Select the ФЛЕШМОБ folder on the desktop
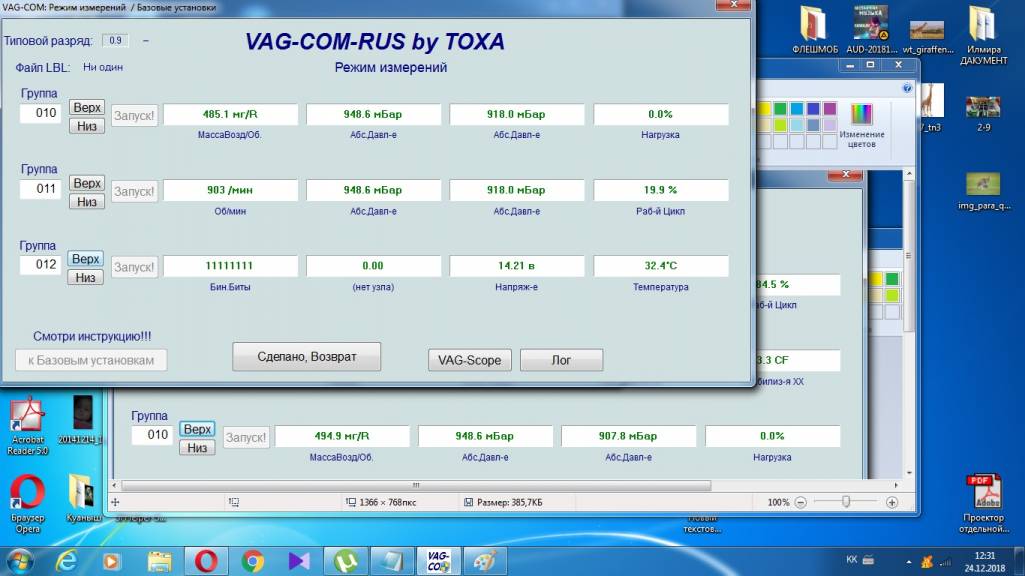Viewport: 1025px width, 576px height. point(815,30)
